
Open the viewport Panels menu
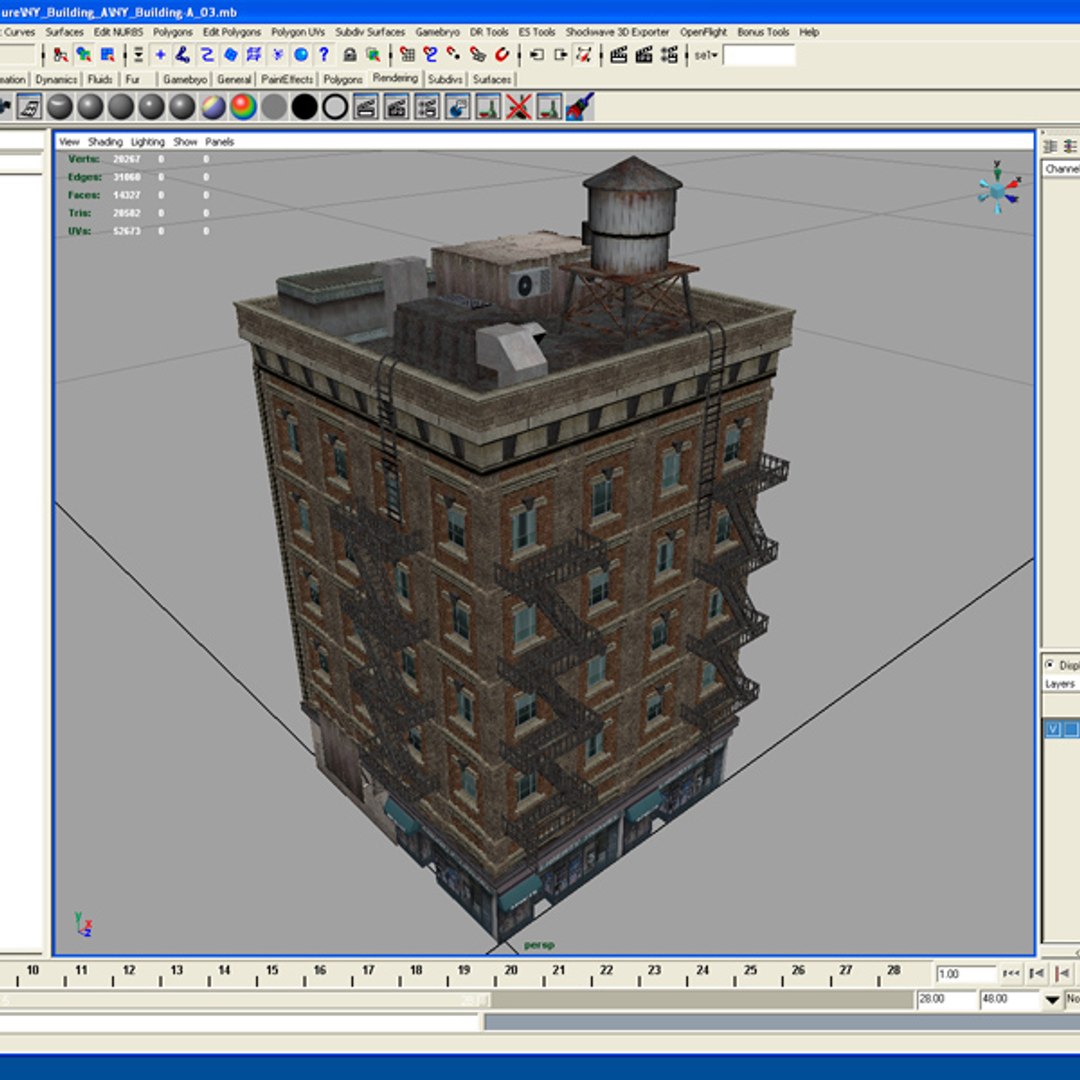[x=220, y=142]
